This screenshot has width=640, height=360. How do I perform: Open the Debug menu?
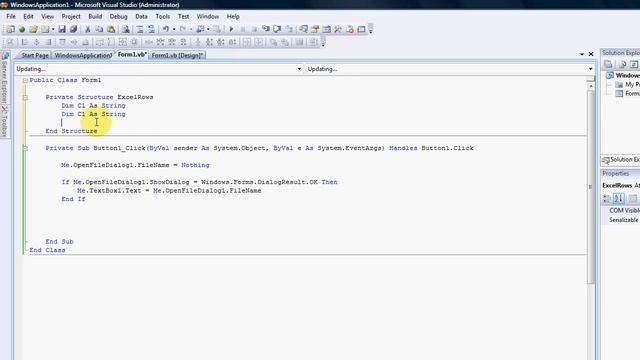118,16
